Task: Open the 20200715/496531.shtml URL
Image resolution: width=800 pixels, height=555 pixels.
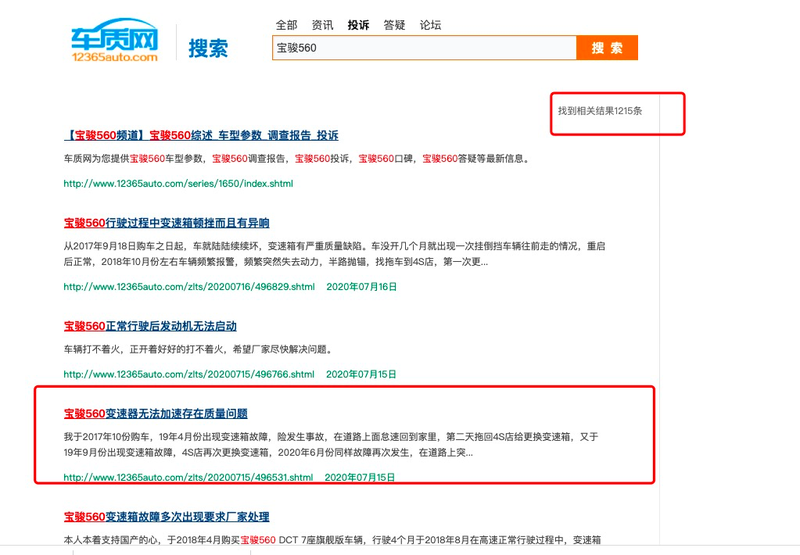Action: coord(188,477)
